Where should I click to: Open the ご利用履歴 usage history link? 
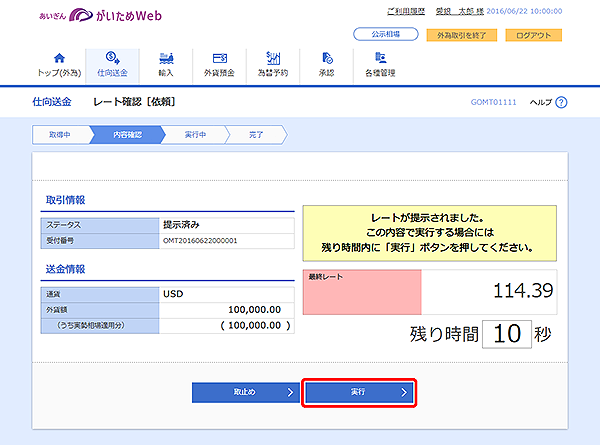click(x=406, y=11)
